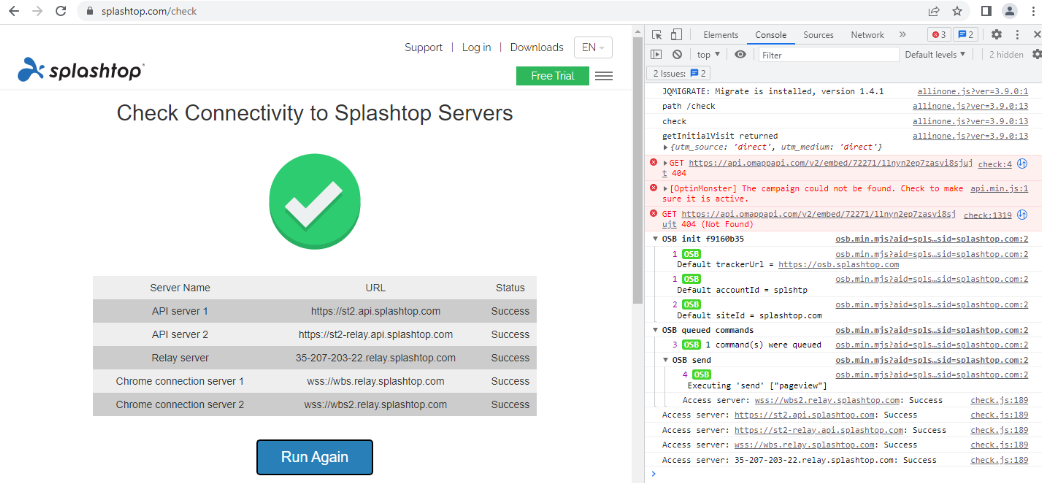Expand the OptinMonster error message
This screenshot has height=483, width=1042.
coord(666,189)
